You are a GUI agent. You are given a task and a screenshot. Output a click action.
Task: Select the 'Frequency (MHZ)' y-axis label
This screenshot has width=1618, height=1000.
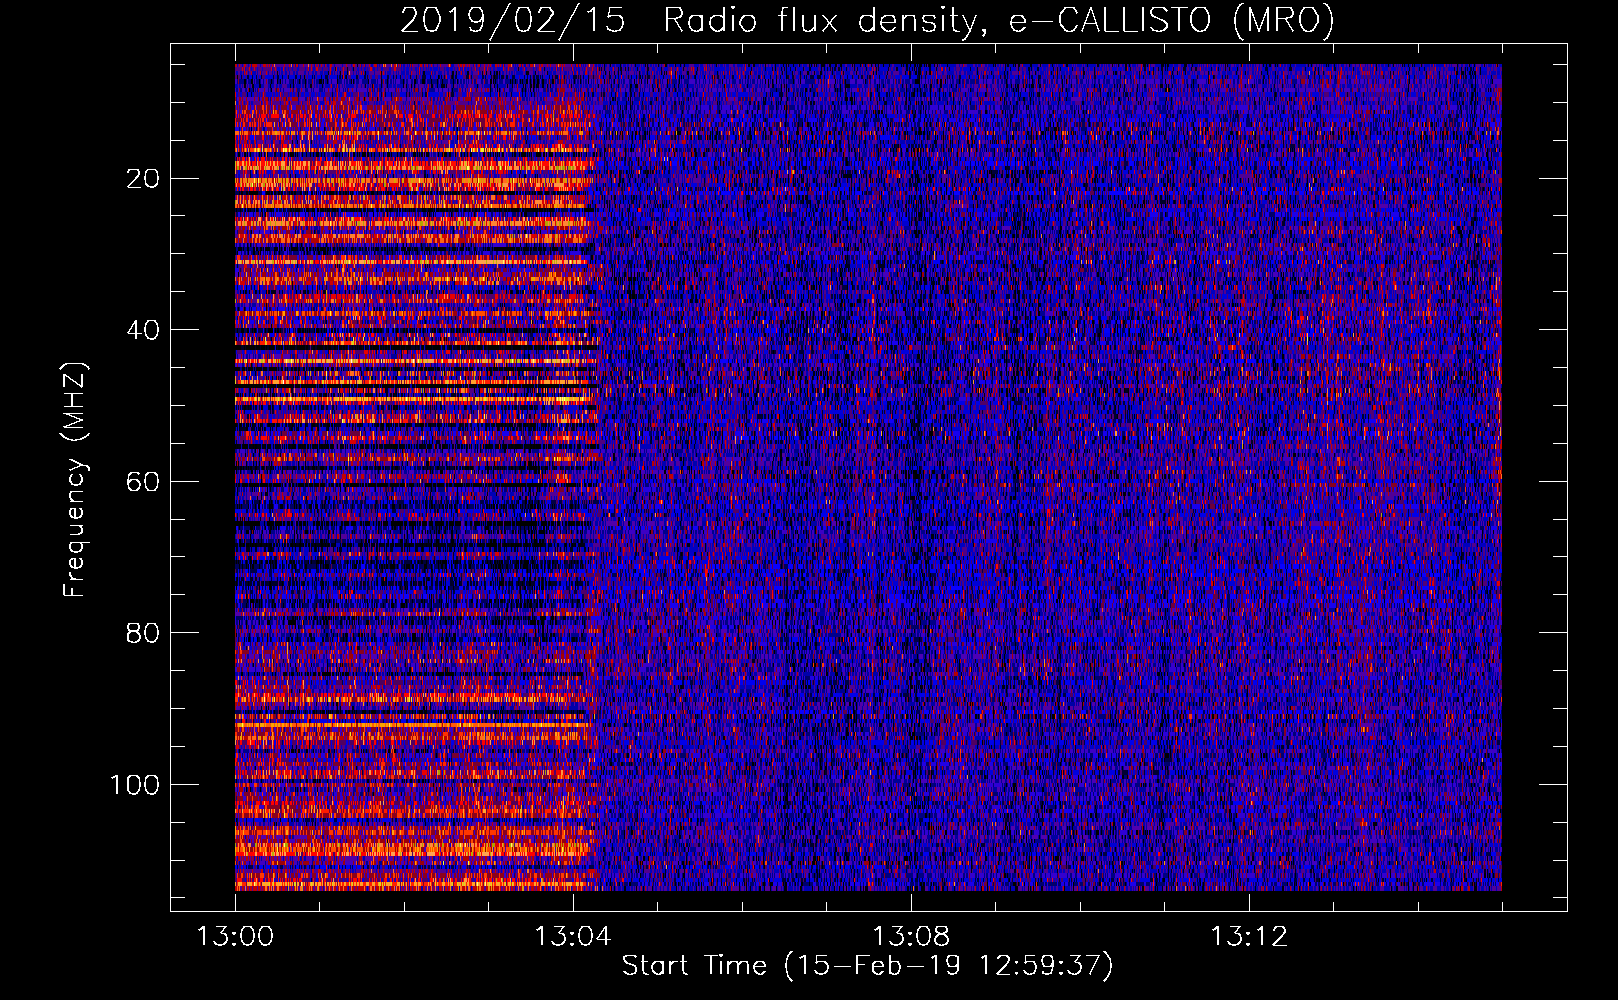point(75,480)
